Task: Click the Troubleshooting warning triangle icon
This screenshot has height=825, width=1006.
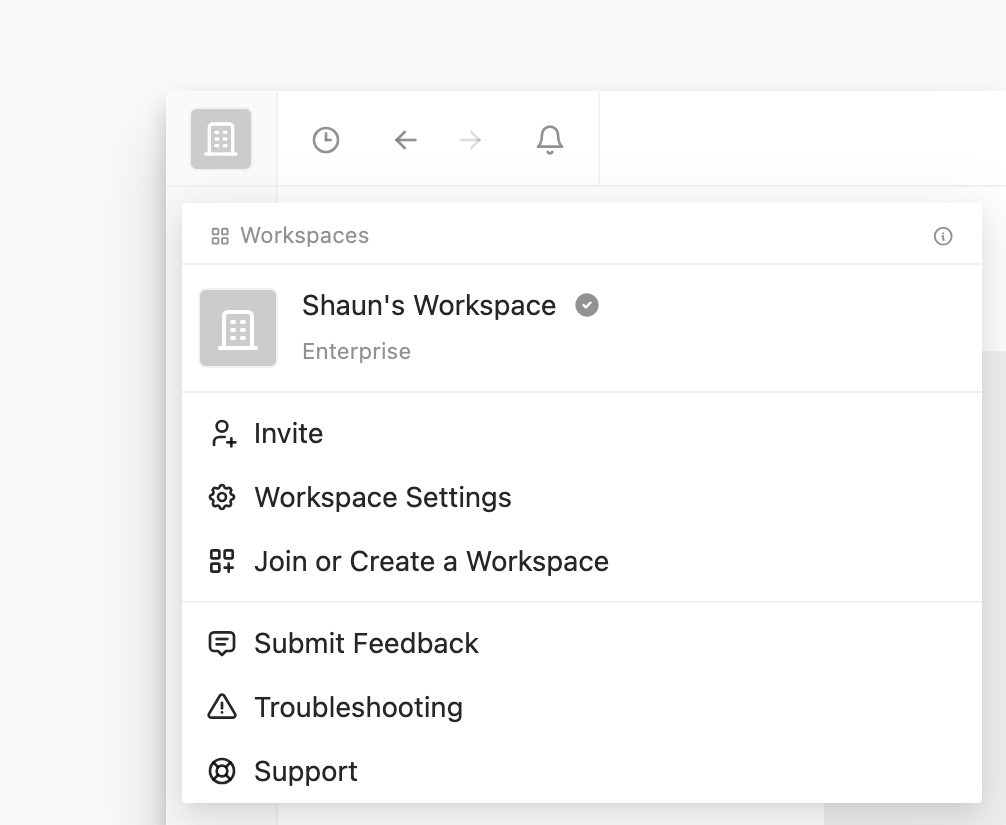Action: click(x=222, y=708)
